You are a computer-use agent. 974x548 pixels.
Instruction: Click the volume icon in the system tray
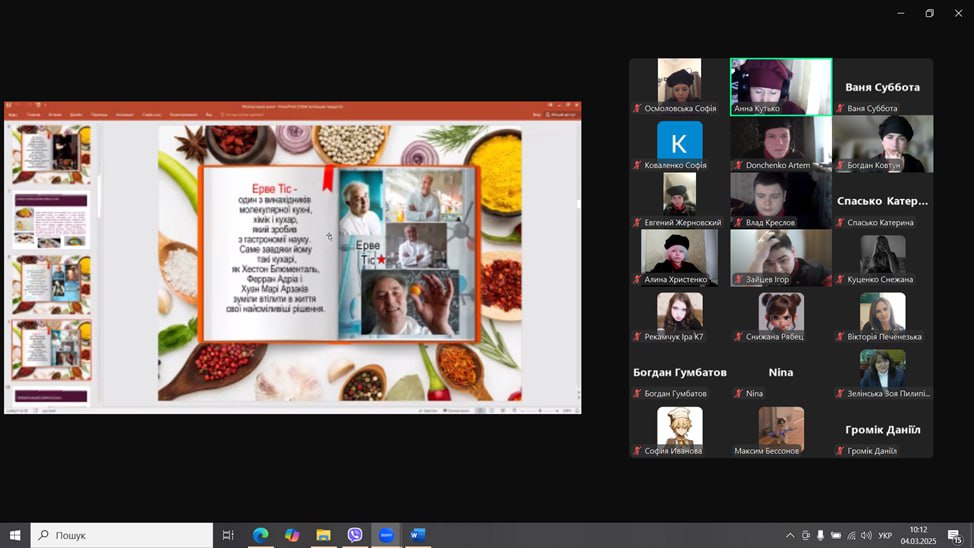click(x=867, y=536)
